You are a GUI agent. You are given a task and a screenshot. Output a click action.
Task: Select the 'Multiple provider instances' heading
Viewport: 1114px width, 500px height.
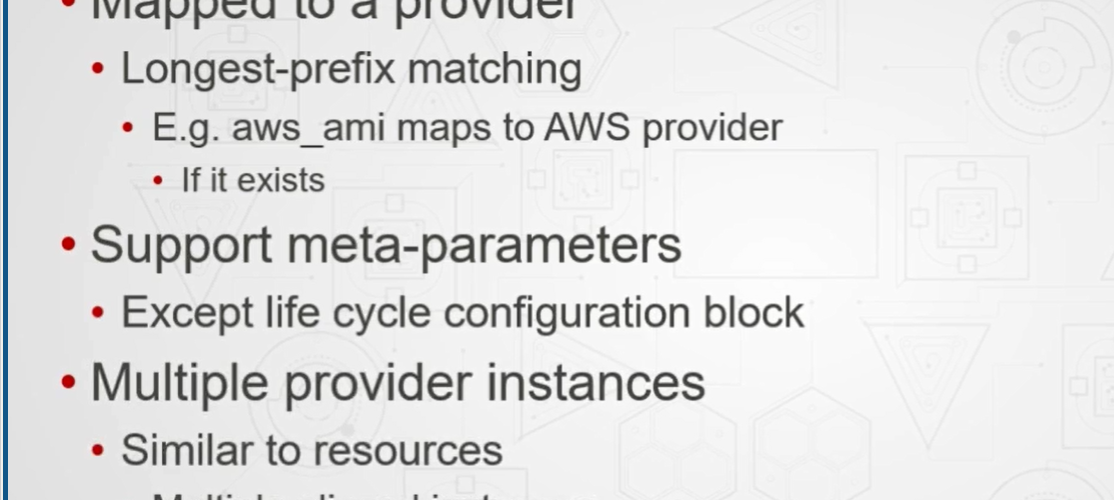coord(398,382)
